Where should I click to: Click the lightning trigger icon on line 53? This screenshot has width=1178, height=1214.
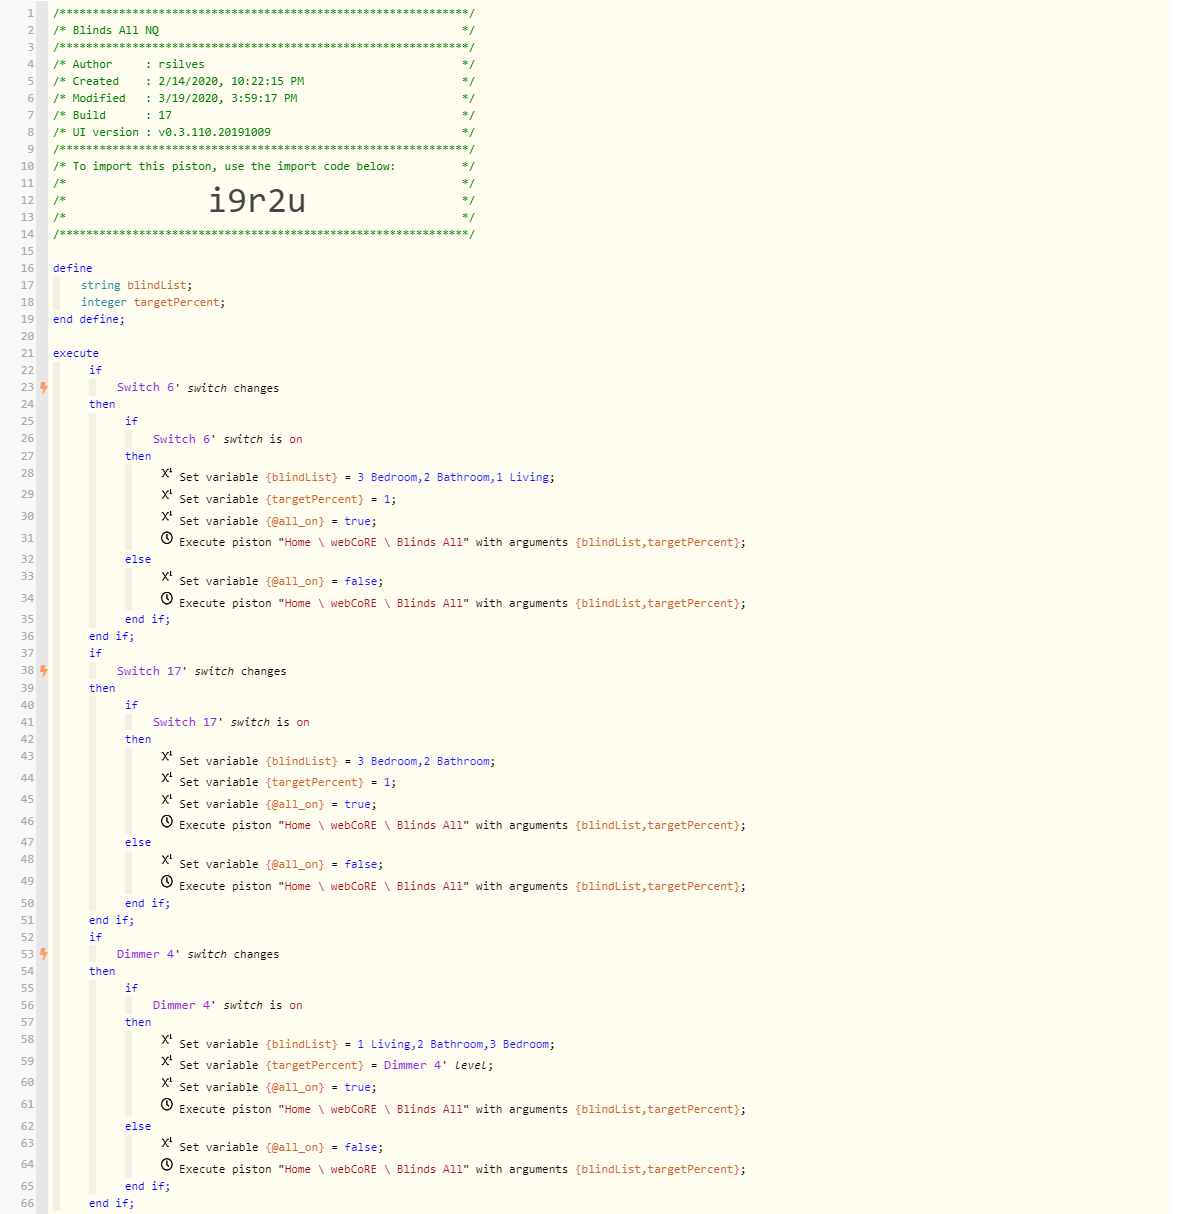click(44, 954)
